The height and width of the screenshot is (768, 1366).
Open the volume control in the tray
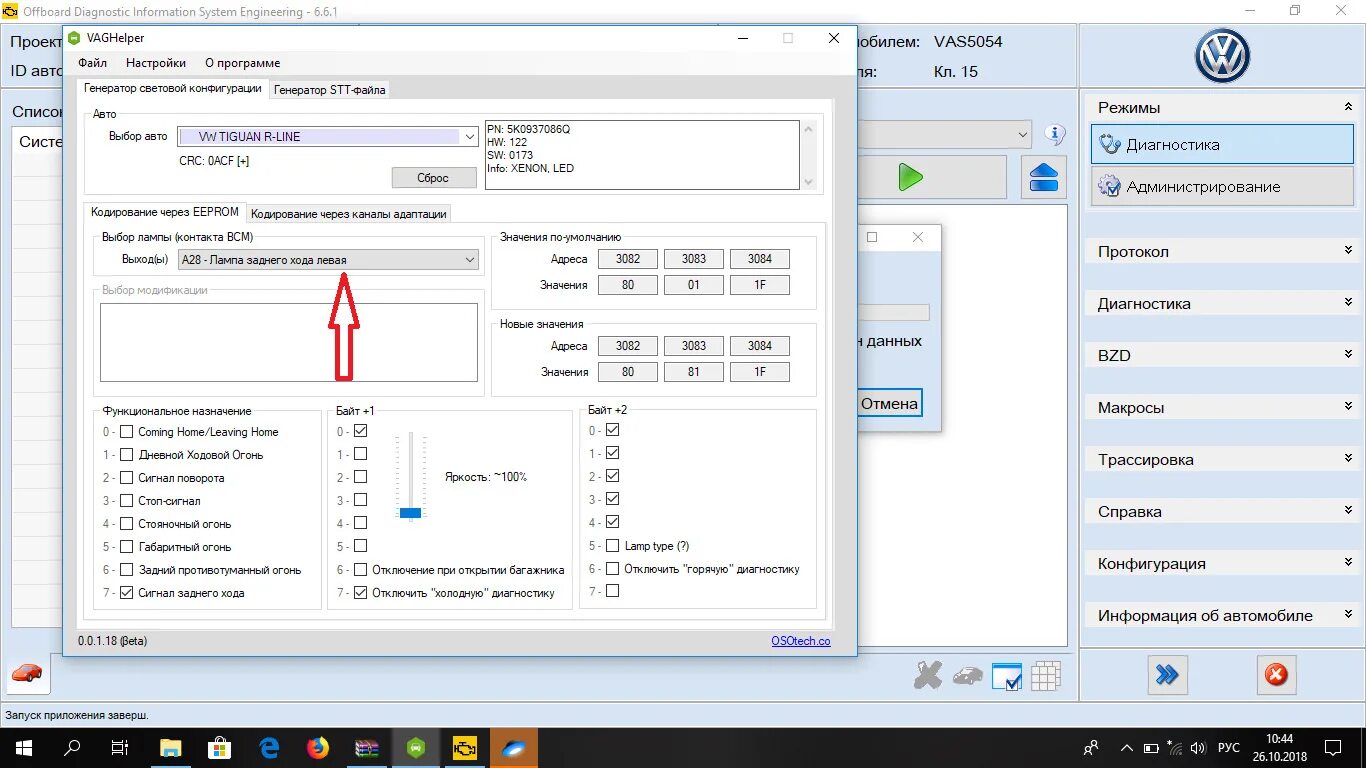[1198, 748]
